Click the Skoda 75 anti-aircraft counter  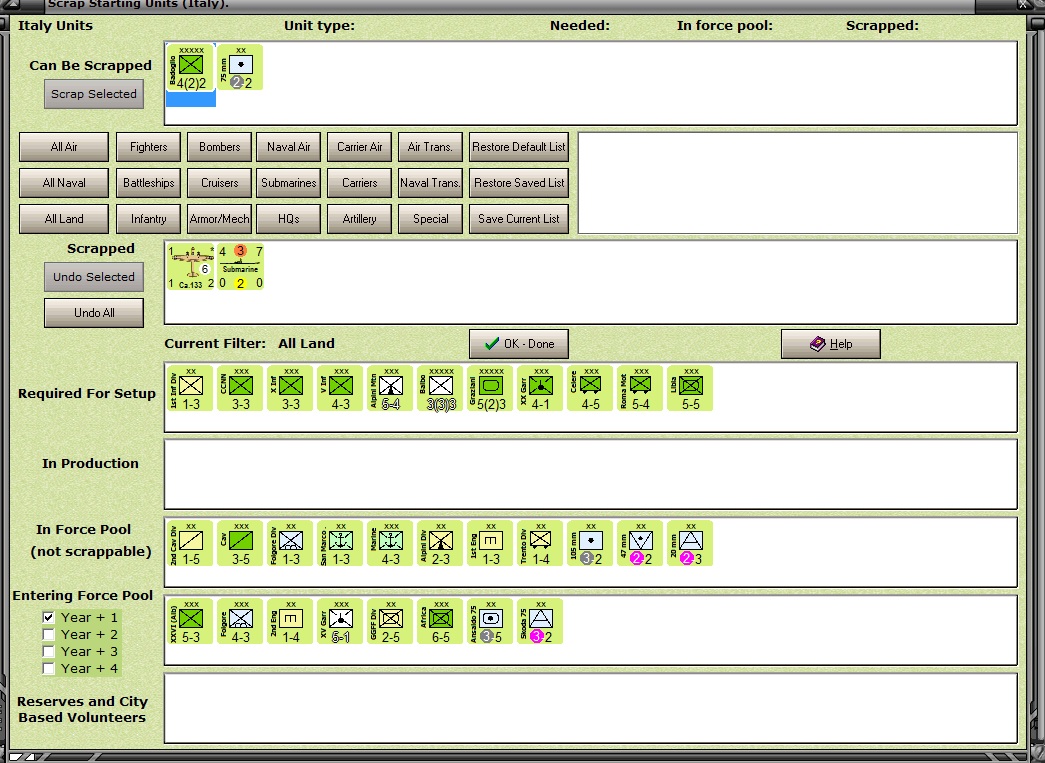[x=540, y=622]
